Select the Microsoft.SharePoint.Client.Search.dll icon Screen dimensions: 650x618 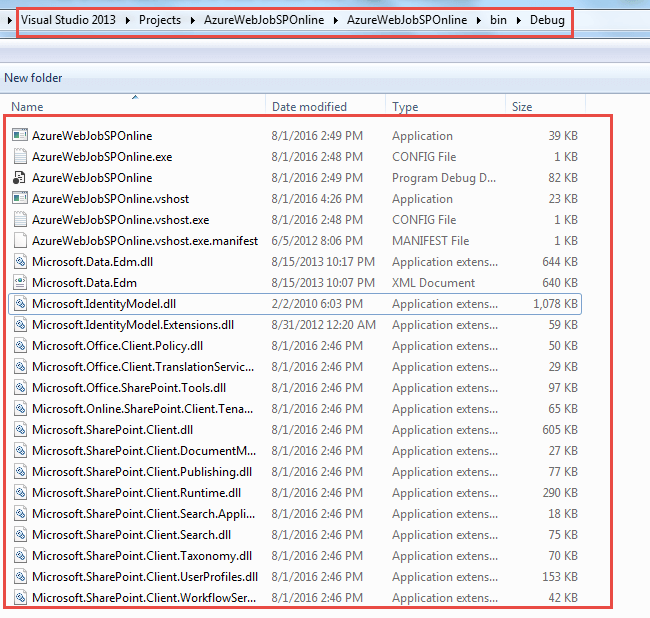20,534
